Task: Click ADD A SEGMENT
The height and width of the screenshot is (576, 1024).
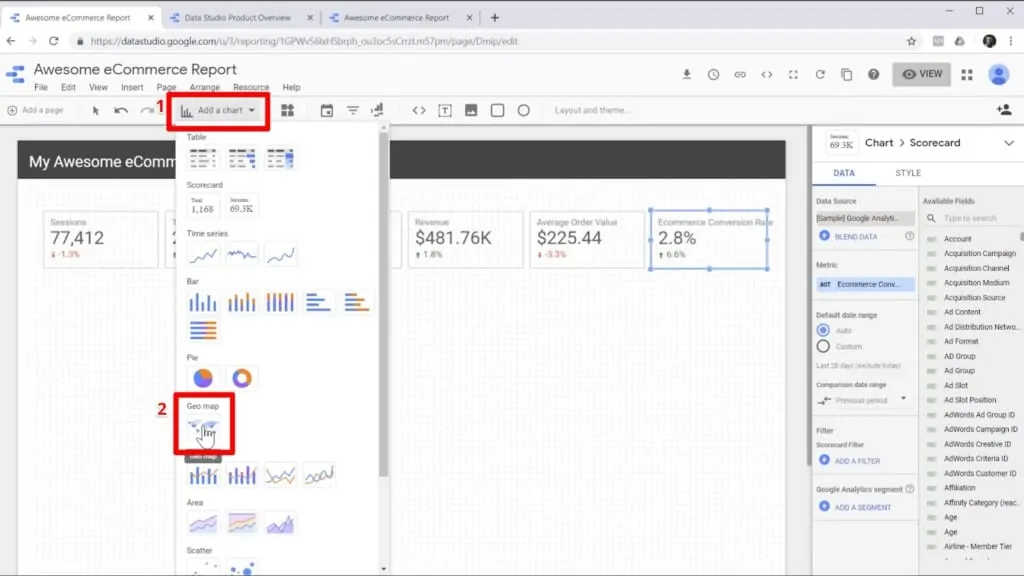Action: coord(855,507)
